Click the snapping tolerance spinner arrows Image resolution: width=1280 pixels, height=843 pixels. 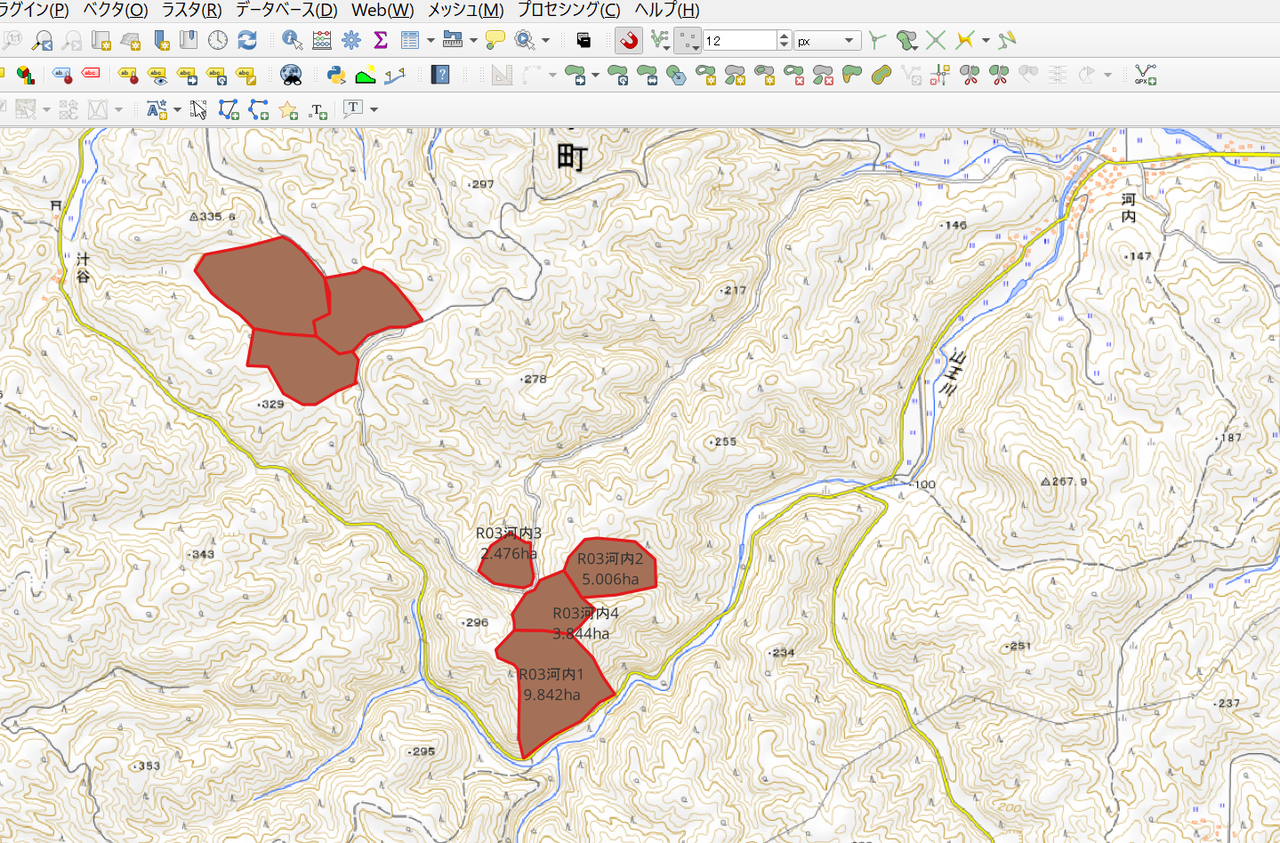click(784, 41)
